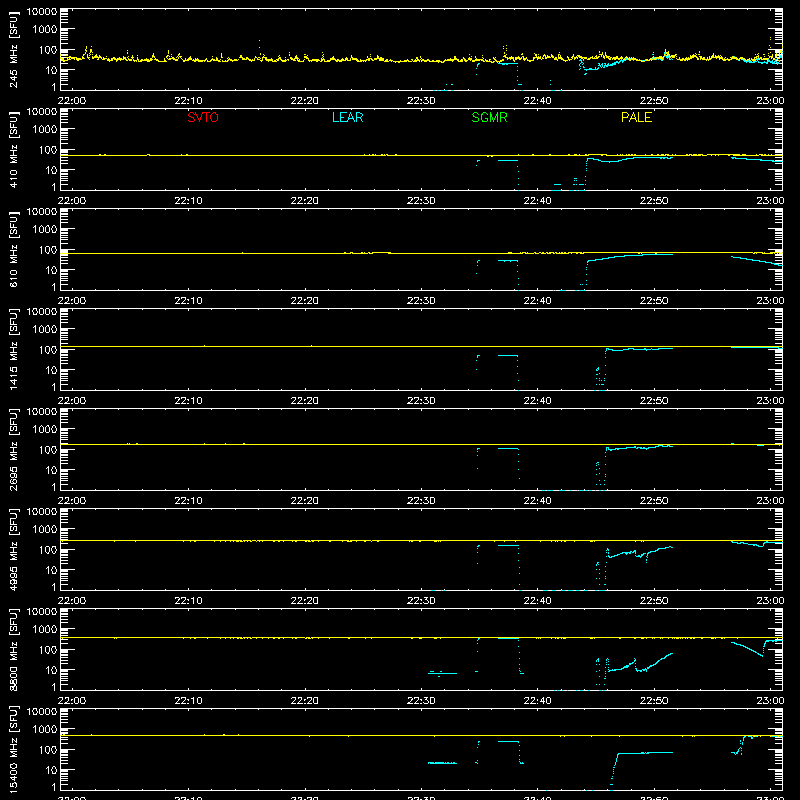Click 22:30 time label under 610 MHz panel
800x800 pixels.
click(421, 301)
